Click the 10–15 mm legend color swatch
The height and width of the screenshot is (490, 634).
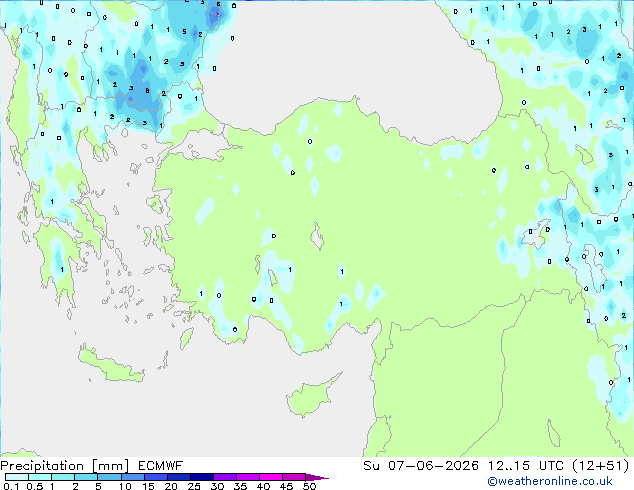click(x=132, y=477)
